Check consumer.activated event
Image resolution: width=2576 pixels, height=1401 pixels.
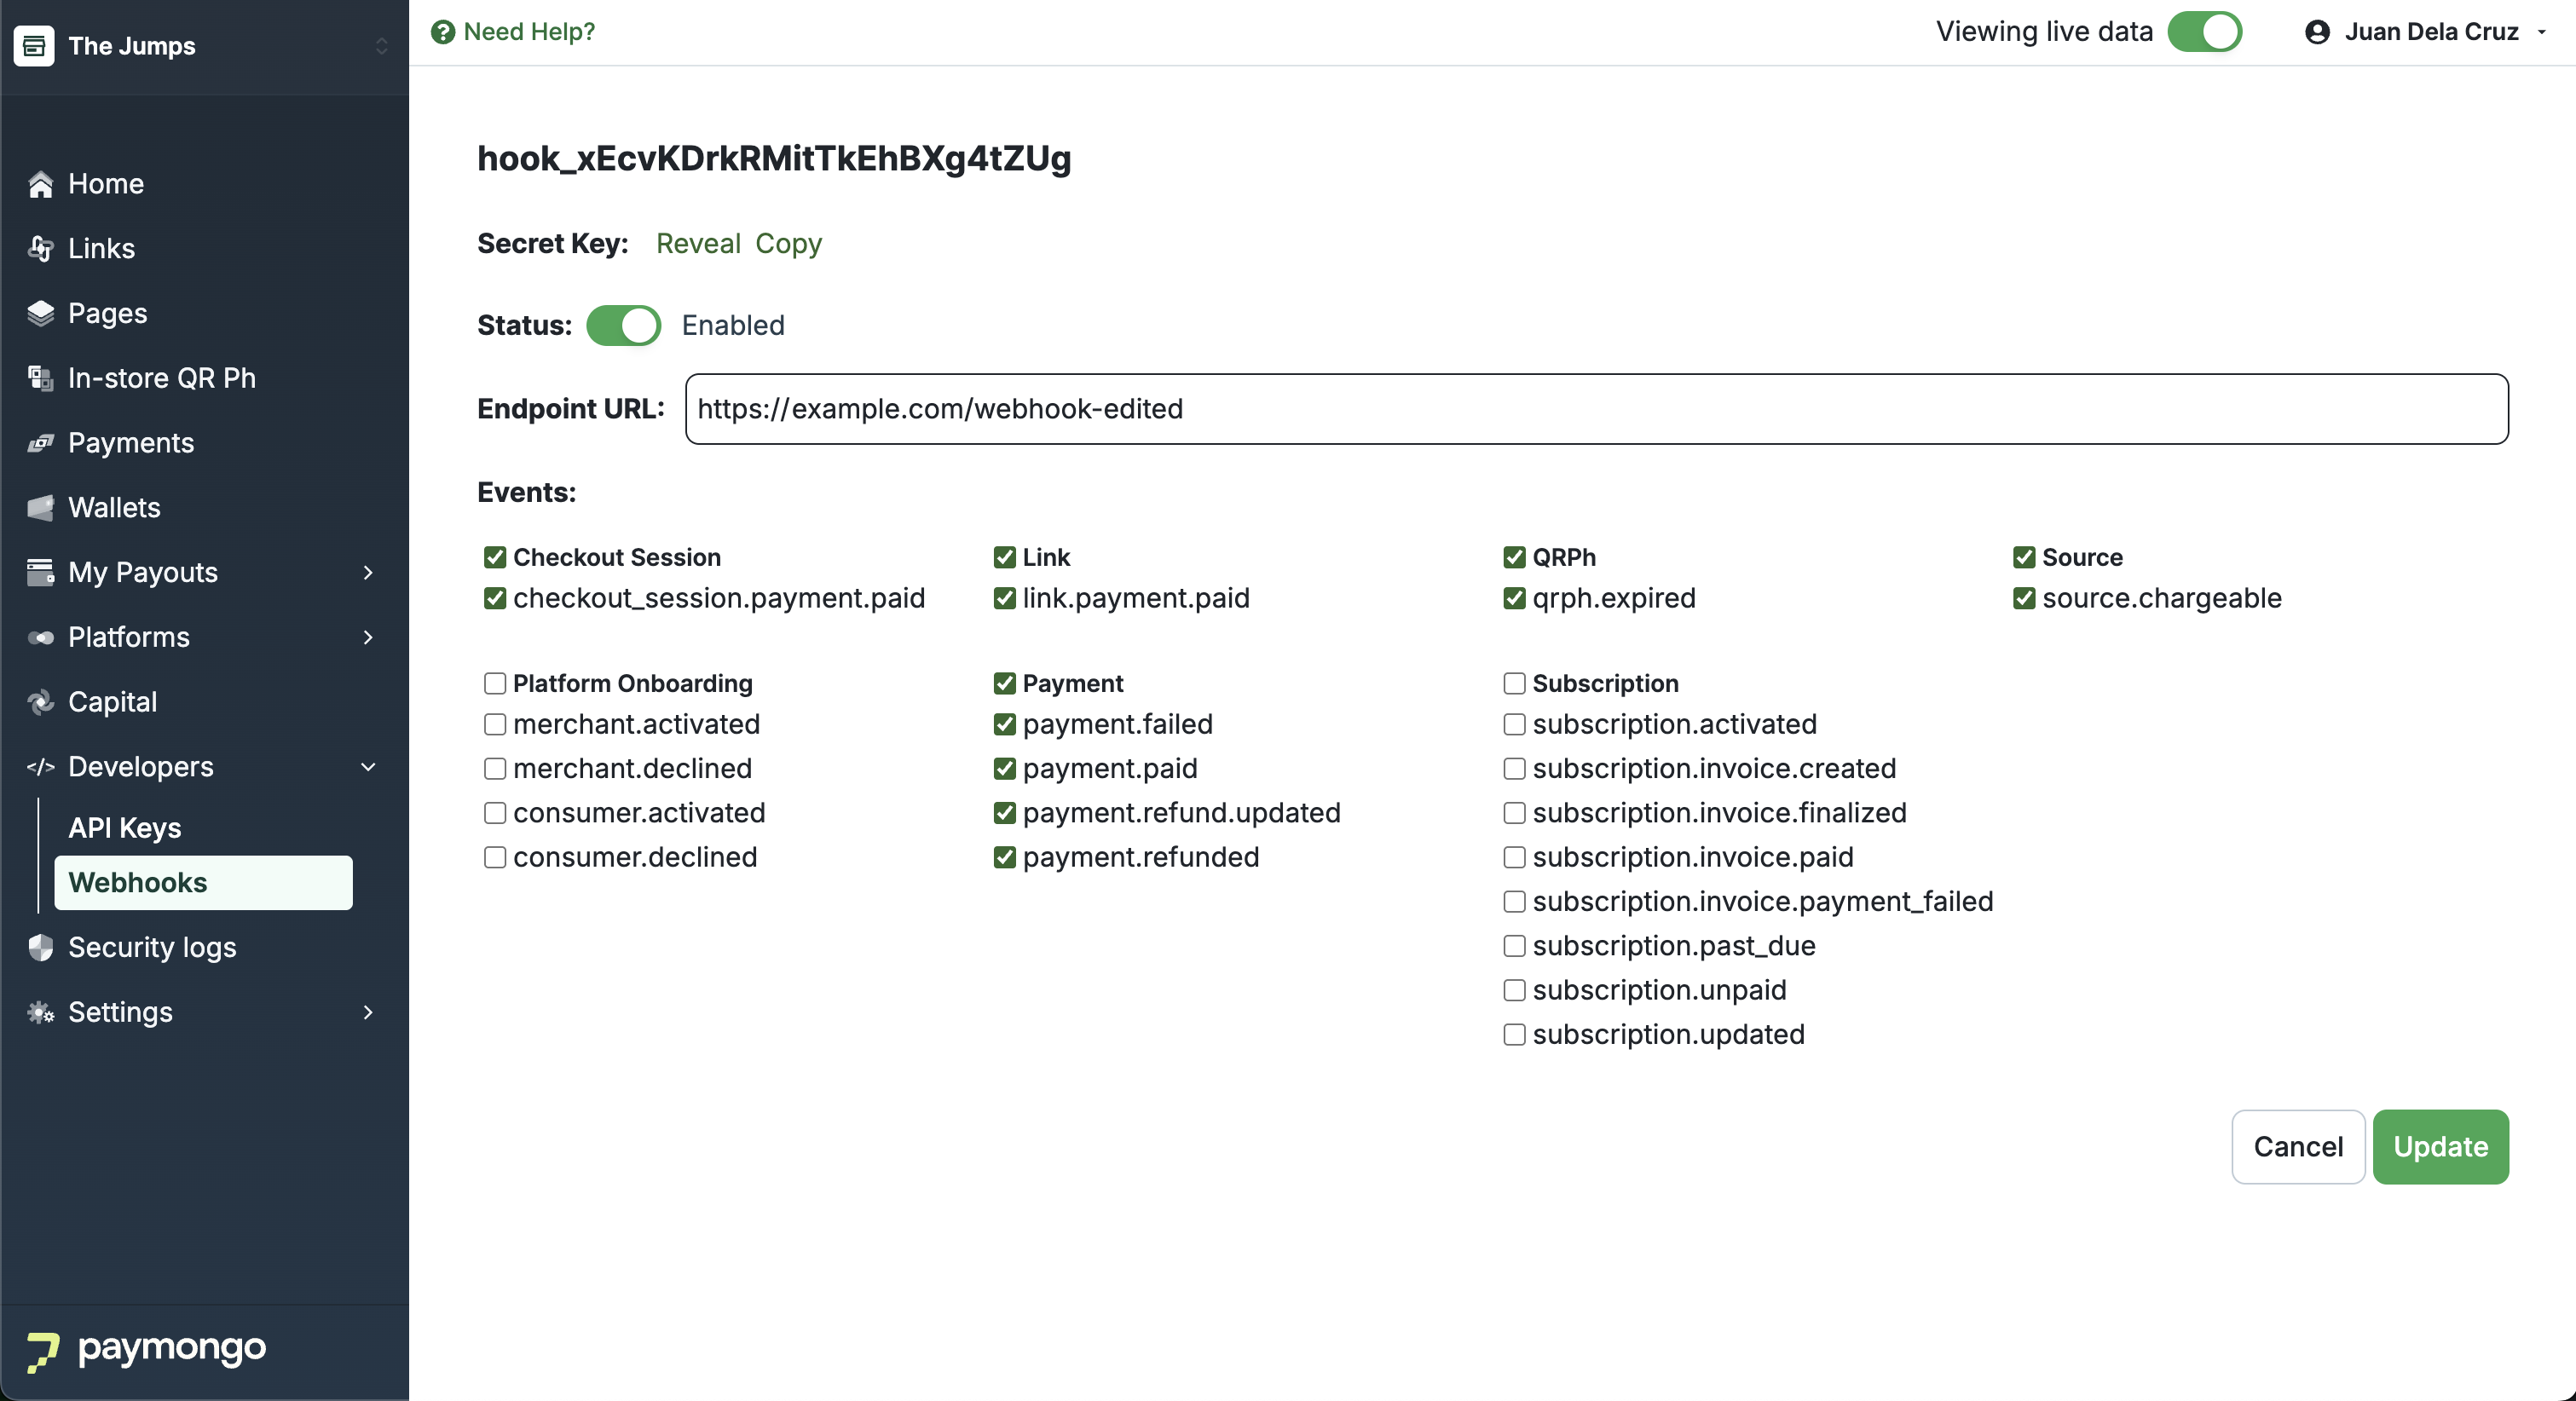coord(495,813)
